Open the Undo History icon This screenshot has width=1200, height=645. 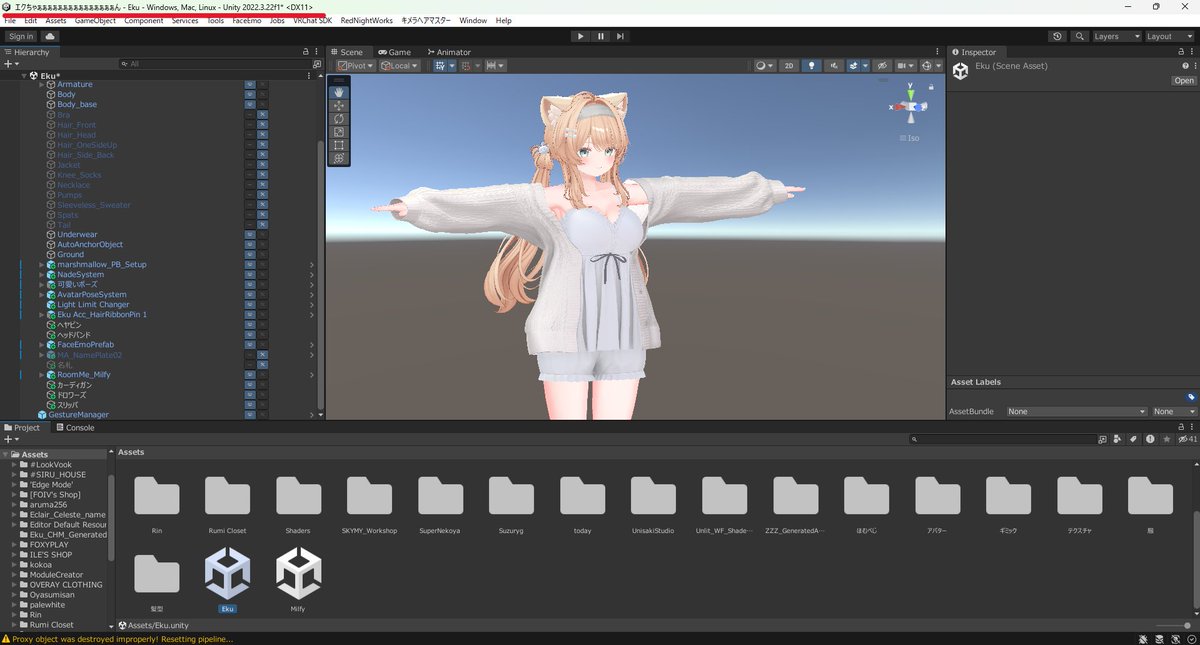click(1058, 36)
